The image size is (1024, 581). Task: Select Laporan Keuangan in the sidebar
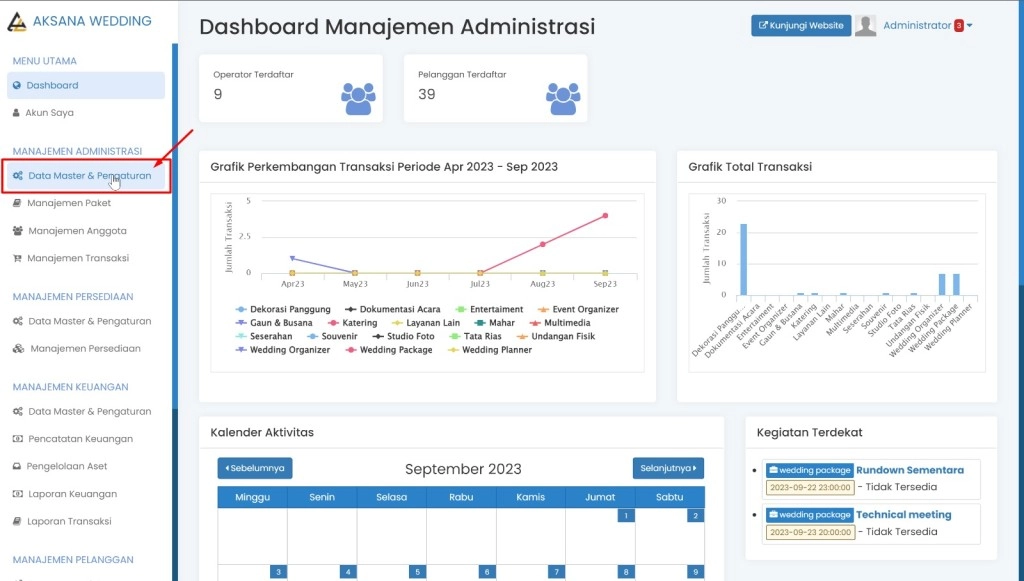72,494
